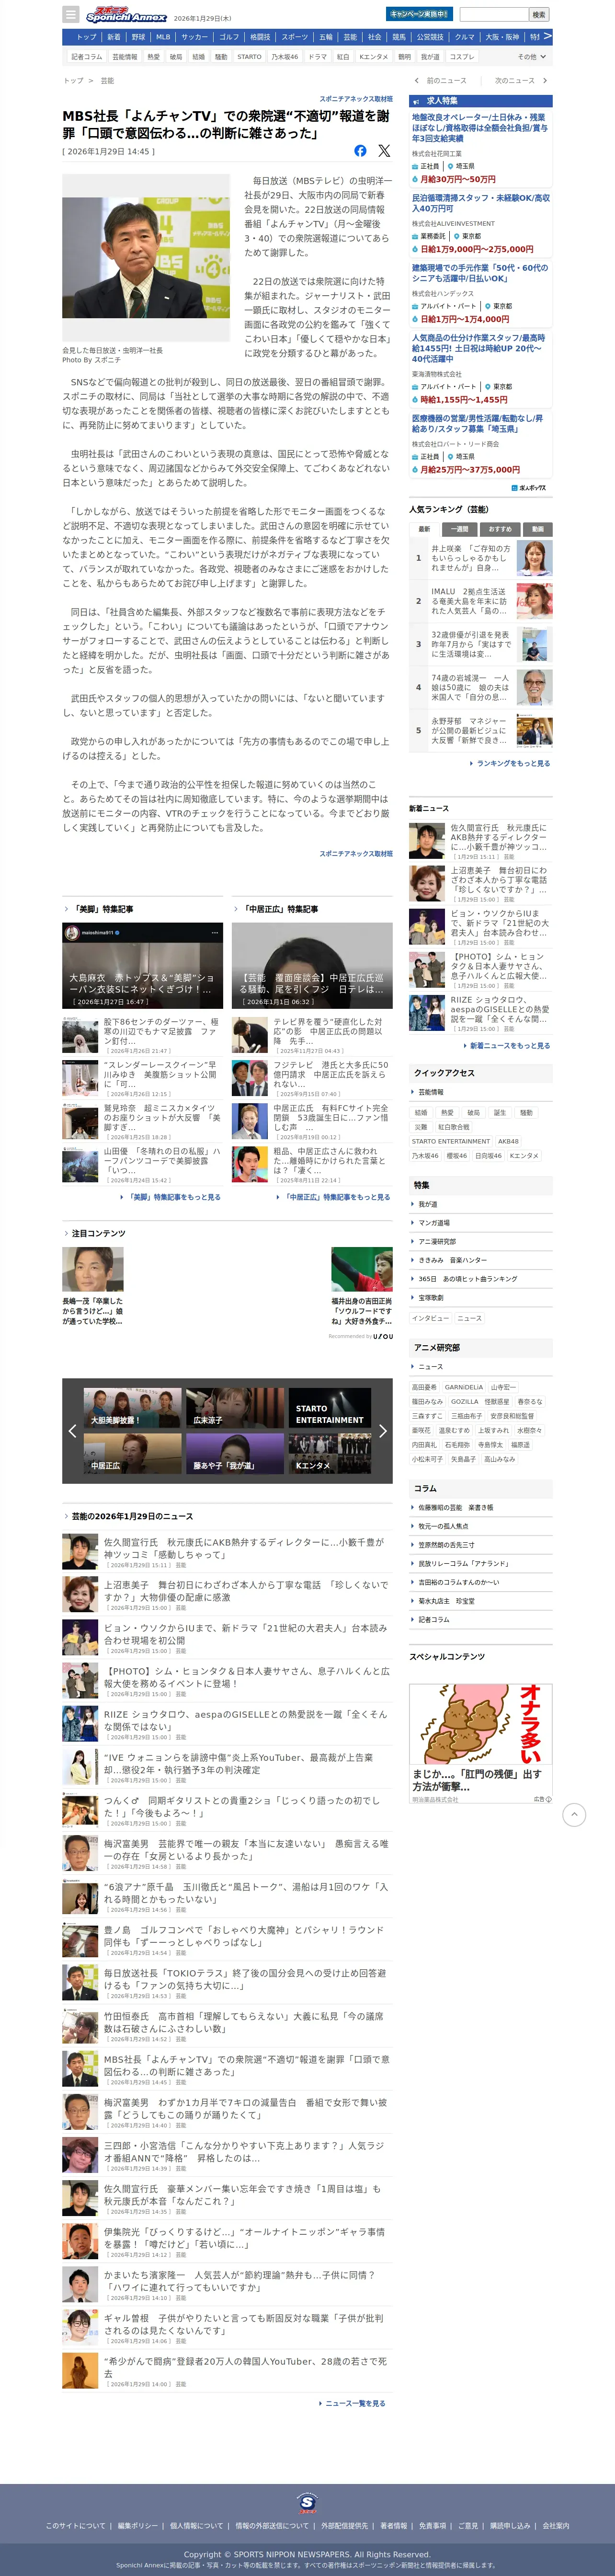The width and height of the screenshot is (615, 2576).
Task: Open the 大胆美脚披露！carousel tile
Action: point(133,1407)
